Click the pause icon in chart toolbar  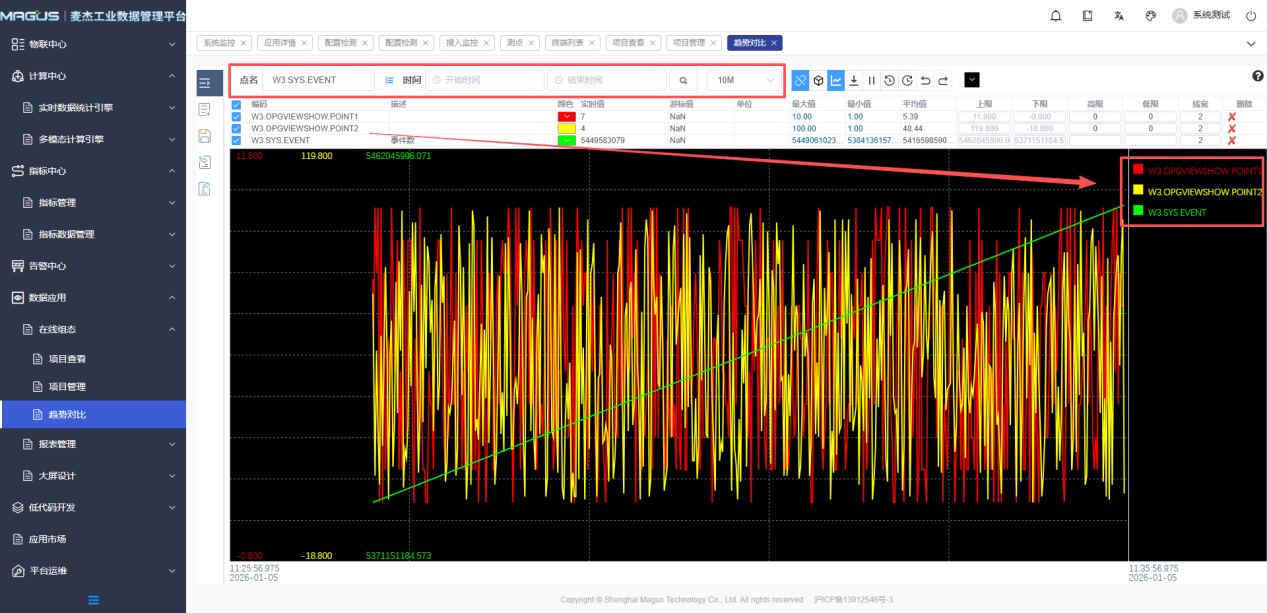(x=872, y=80)
